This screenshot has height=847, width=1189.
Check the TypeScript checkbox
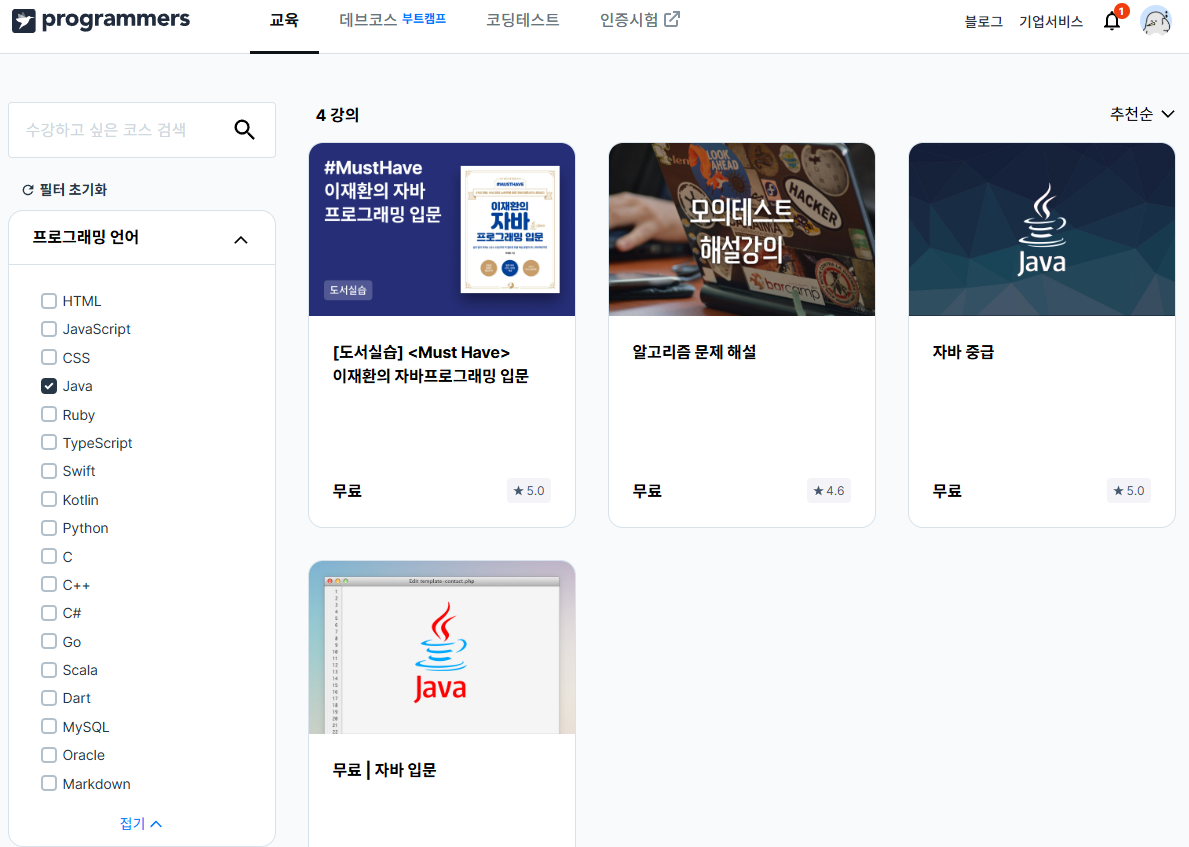tap(49, 442)
